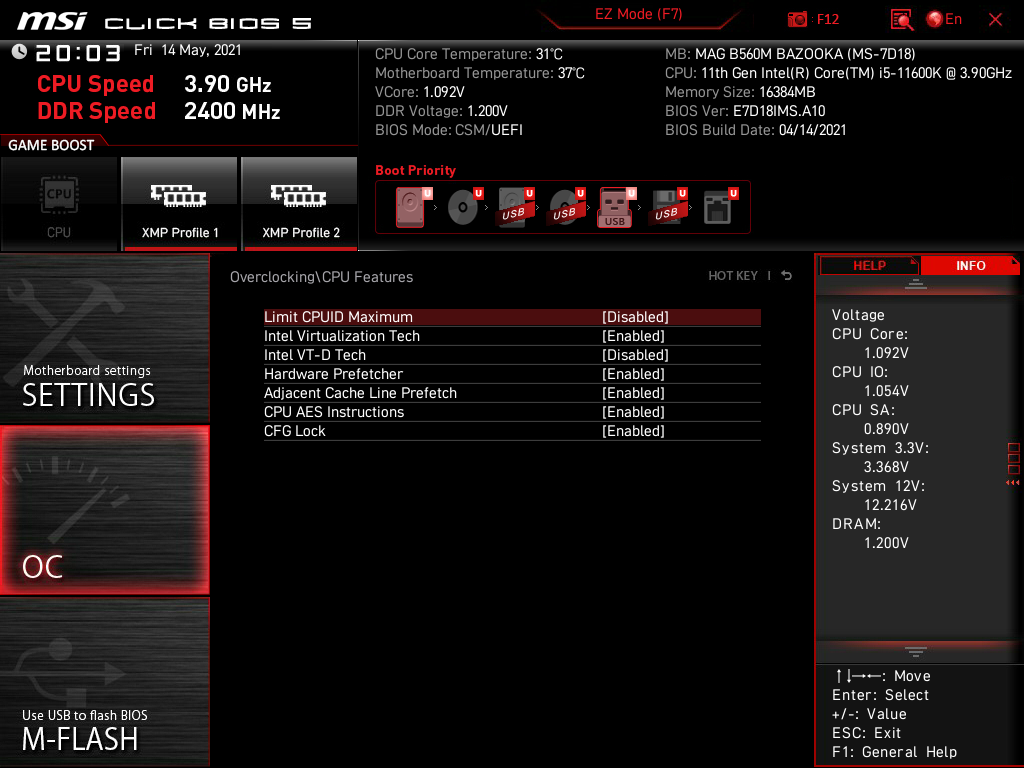Image resolution: width=1024 pixels, height=768 pixels.
Task: Select the Hardware Prefetcher row
Action: pyautogui.click(x=512, y=374)
